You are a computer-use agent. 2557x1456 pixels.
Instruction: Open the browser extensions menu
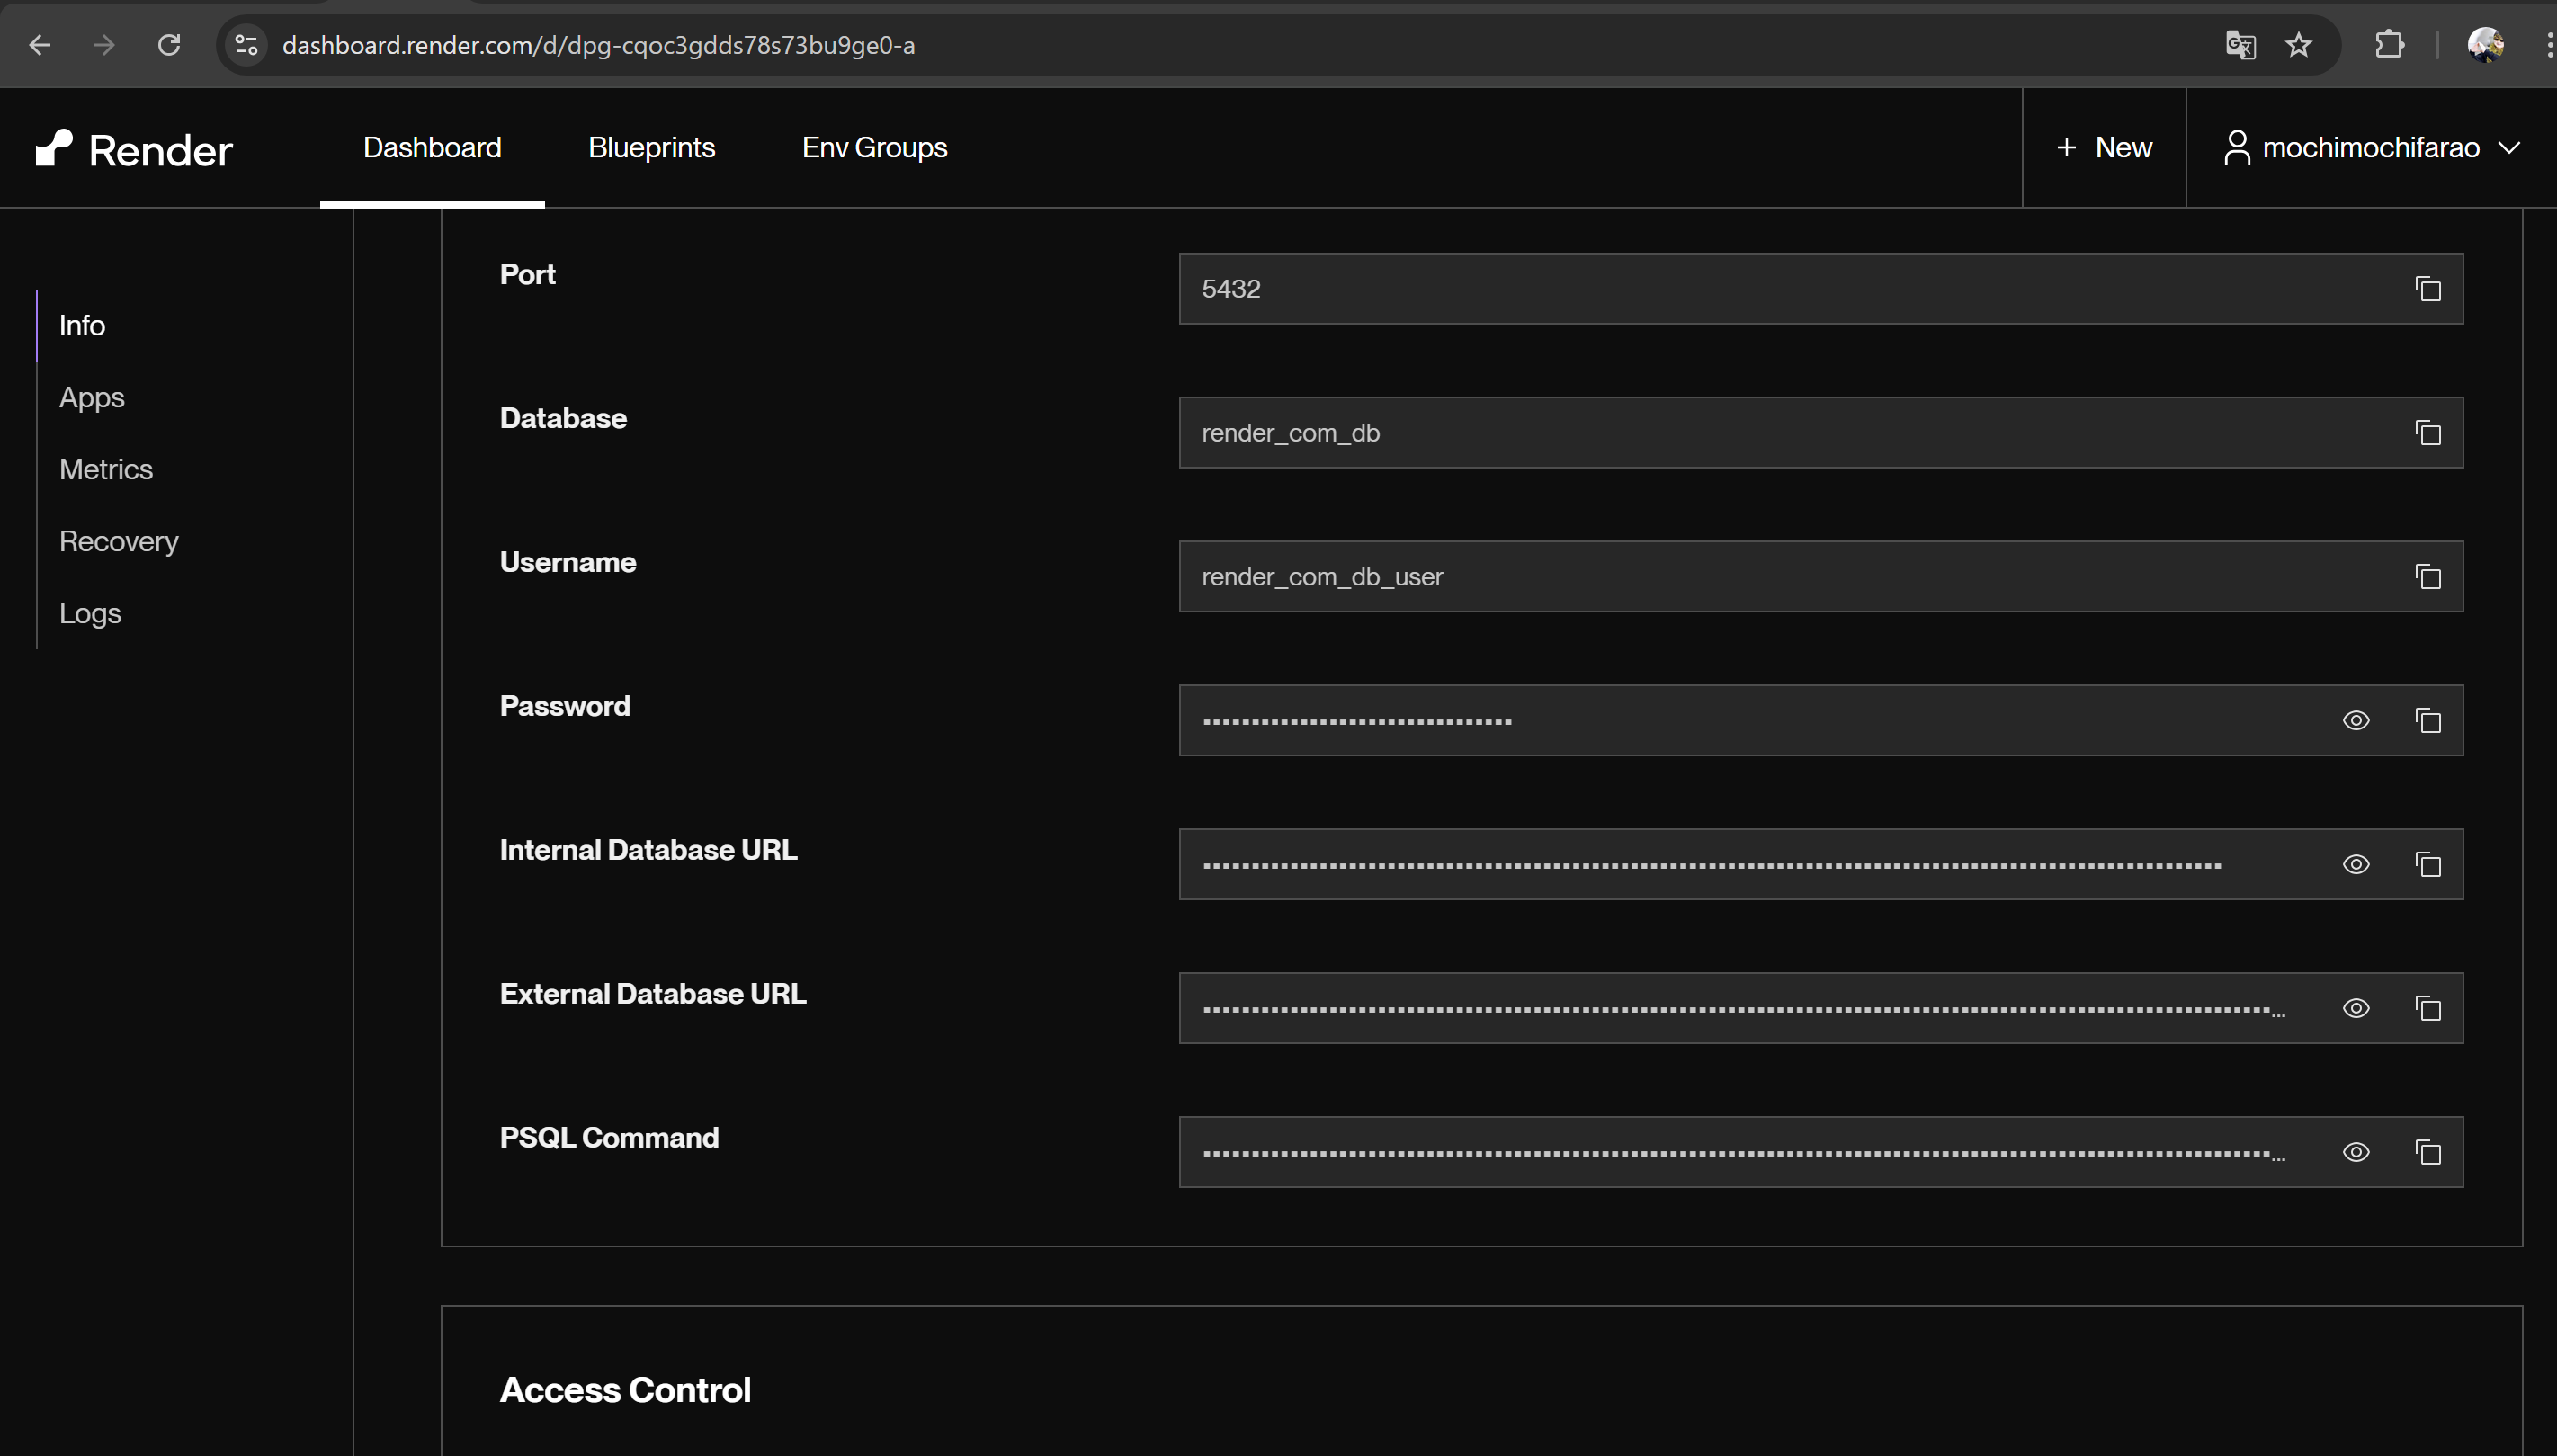click(2390, 45)
